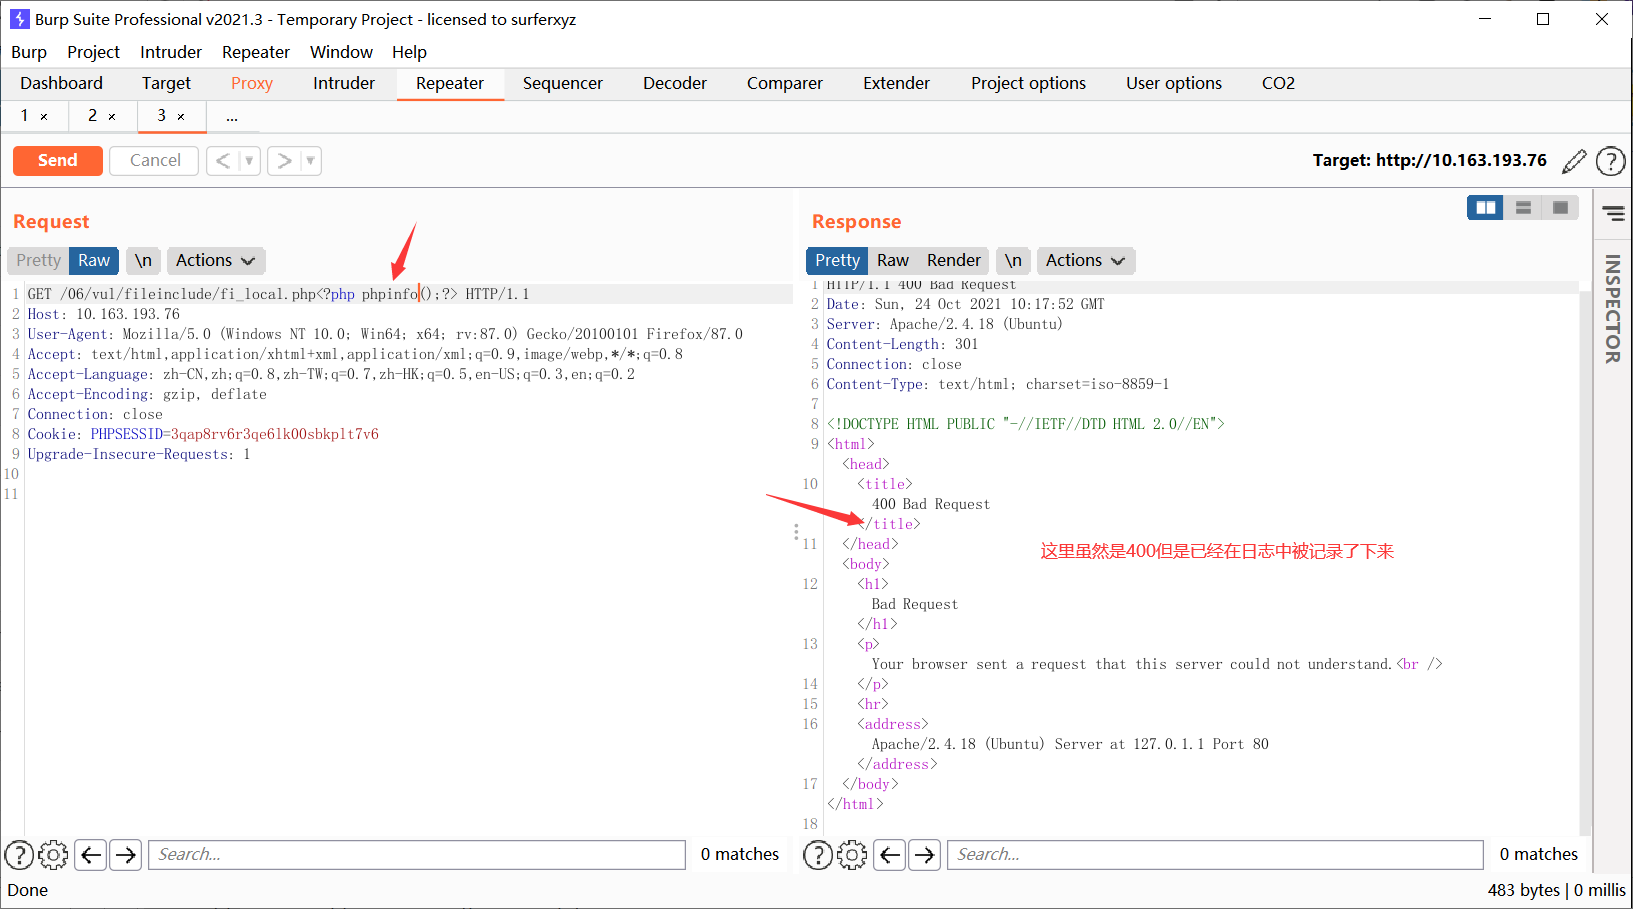Click request search input field
Image resolution: width=1633 pixels, height=909 pixels.
(x=417, y=855)
